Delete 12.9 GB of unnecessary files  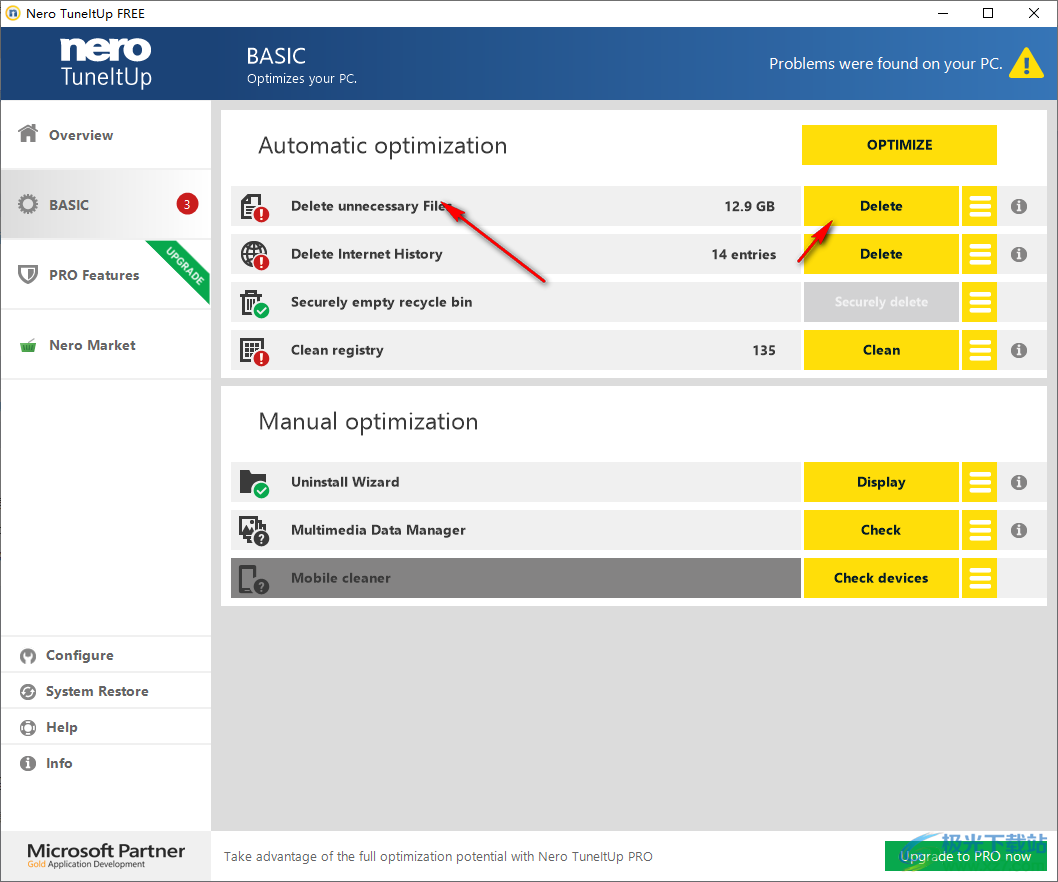[x=881, y=206]
